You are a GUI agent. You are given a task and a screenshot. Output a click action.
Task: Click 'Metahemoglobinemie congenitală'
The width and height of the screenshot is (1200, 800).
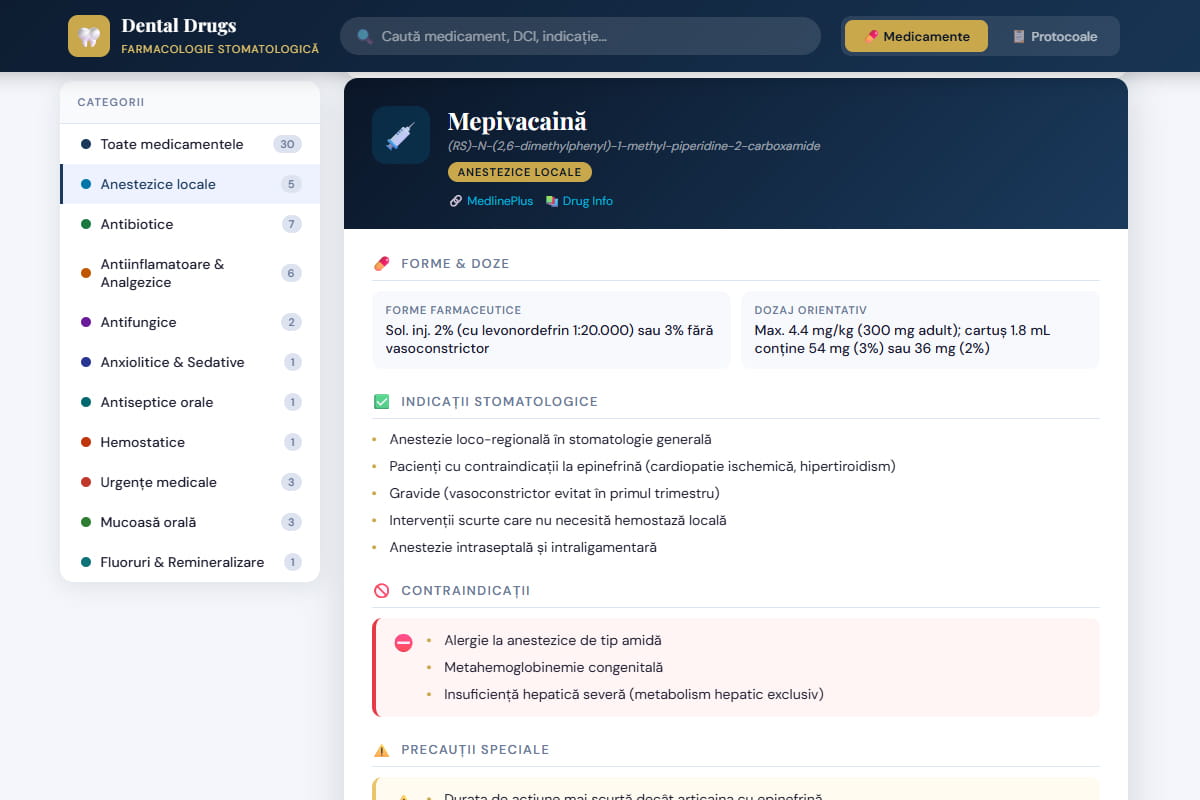554,667
